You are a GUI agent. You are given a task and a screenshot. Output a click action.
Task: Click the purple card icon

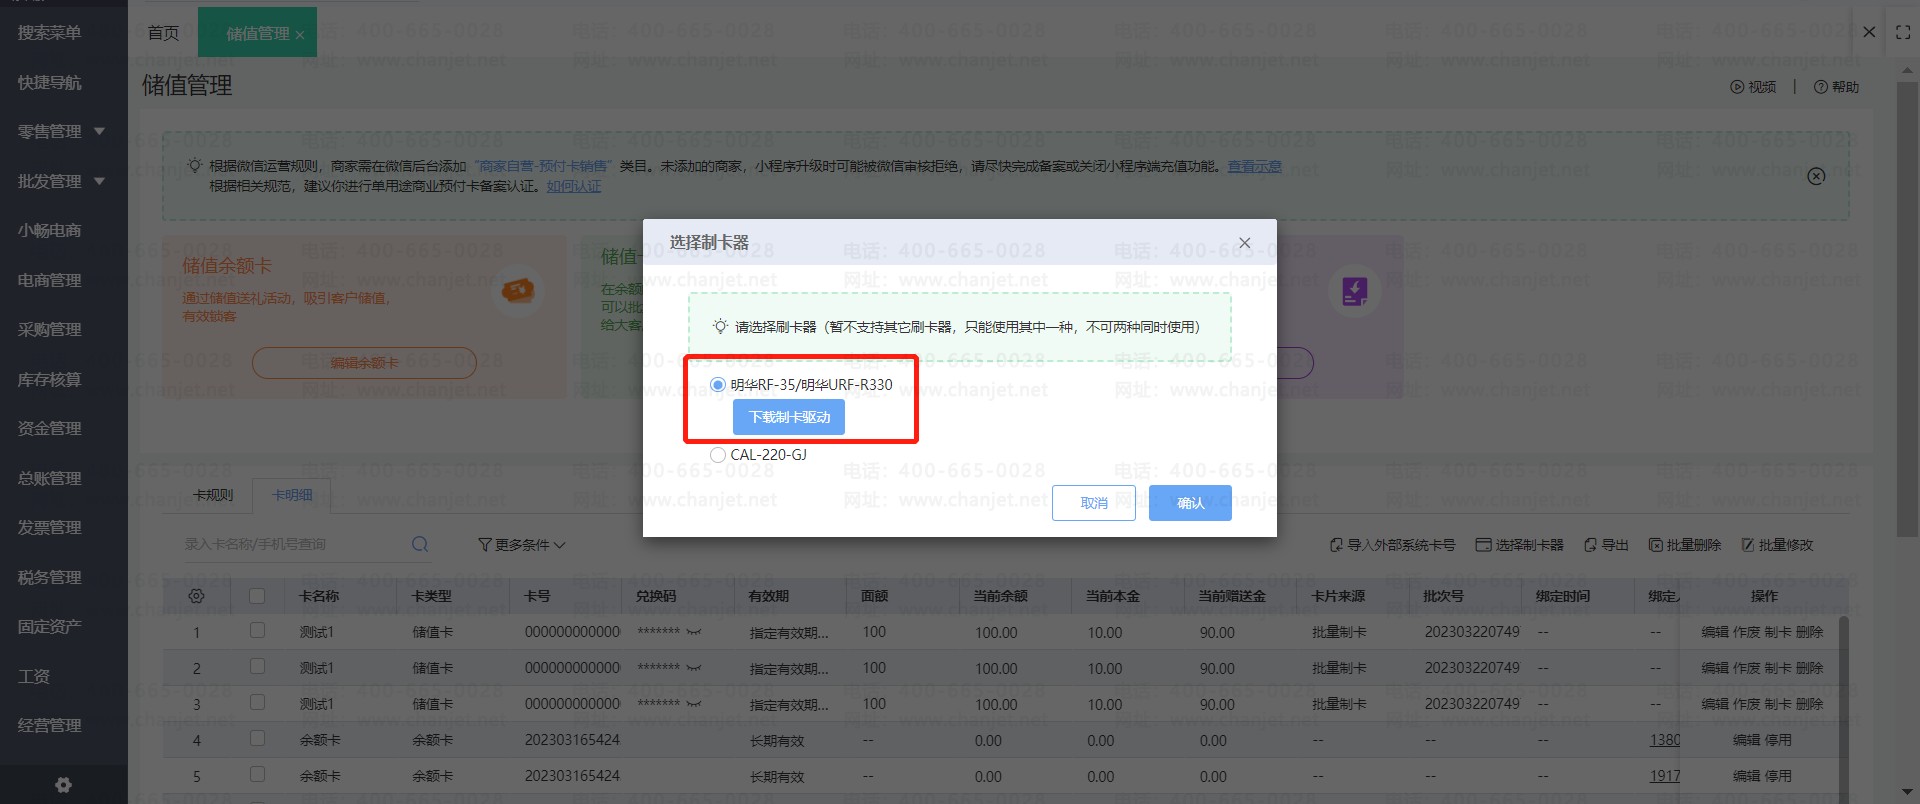coord(1355,291)
